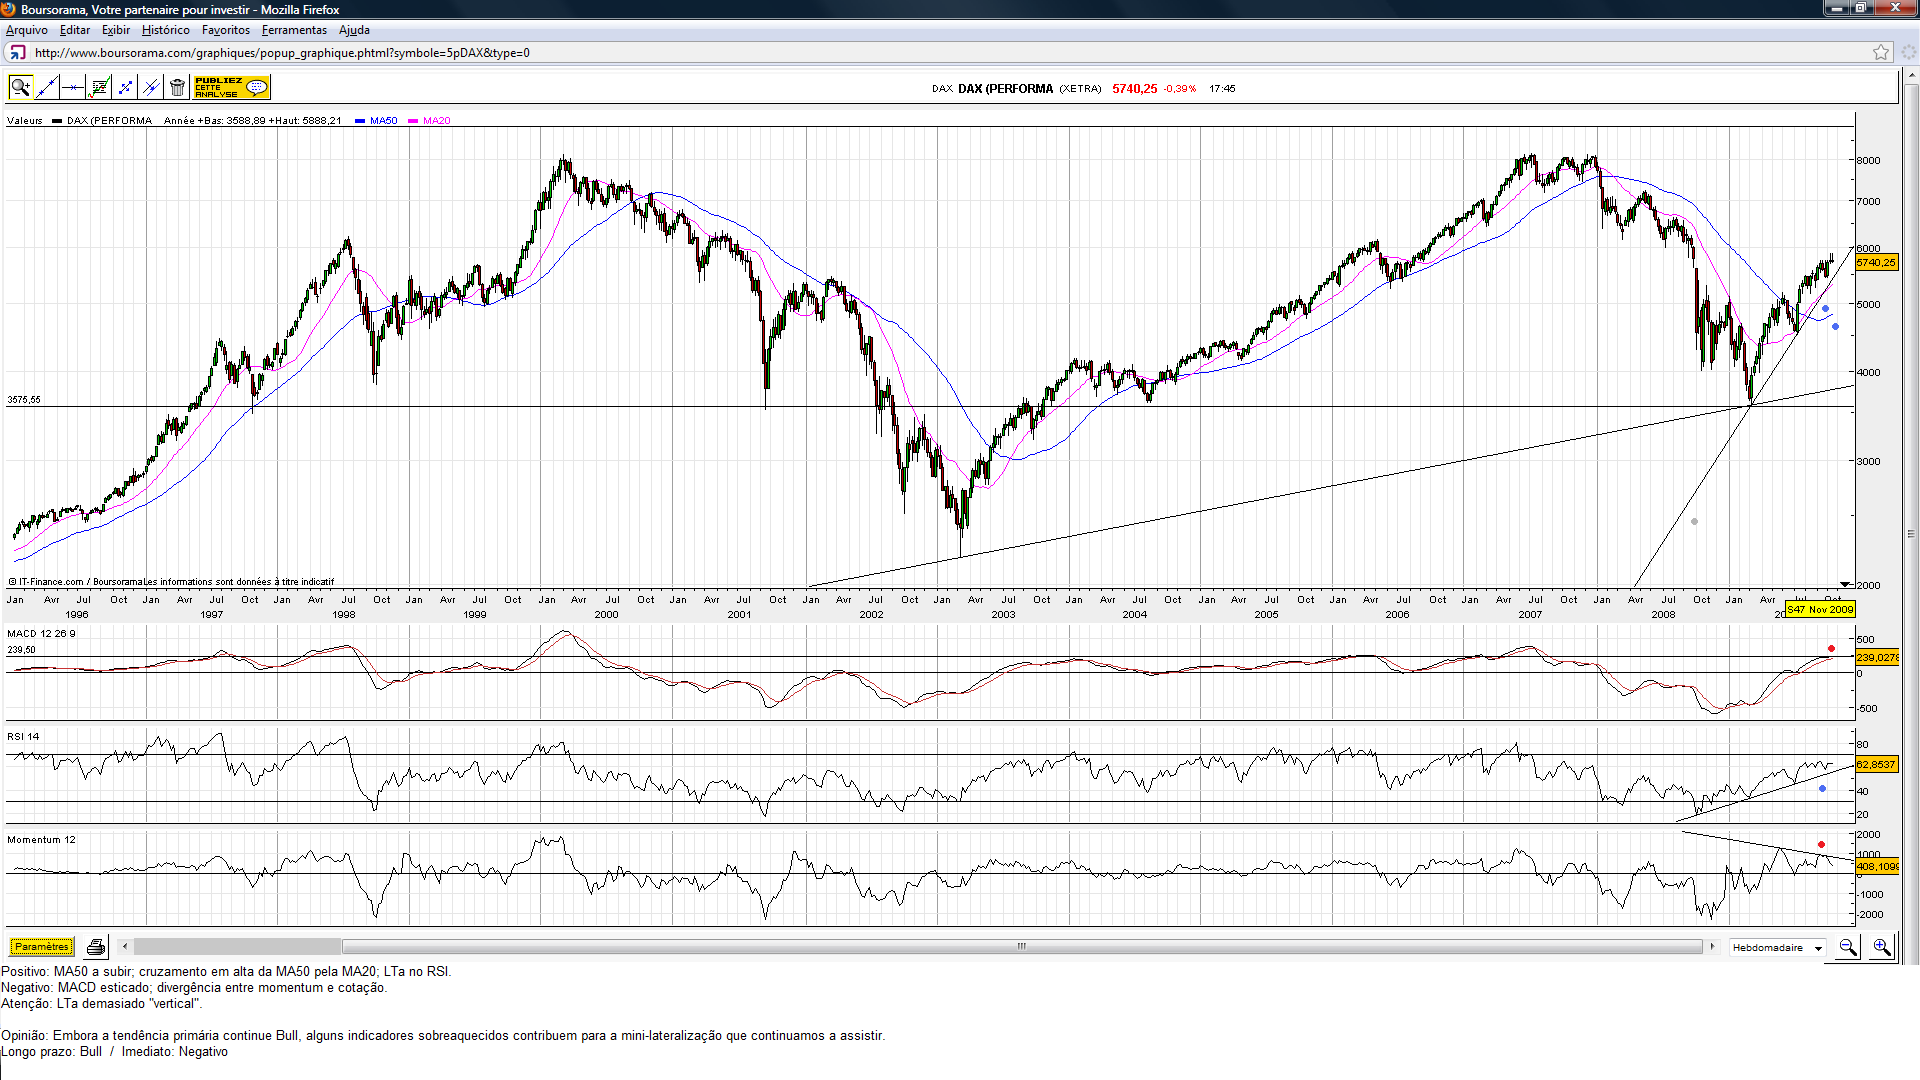This screenshot has width=1920, height=1080.
Task: Click the Valeurs legend label
Action: click(x=25, y=121)
